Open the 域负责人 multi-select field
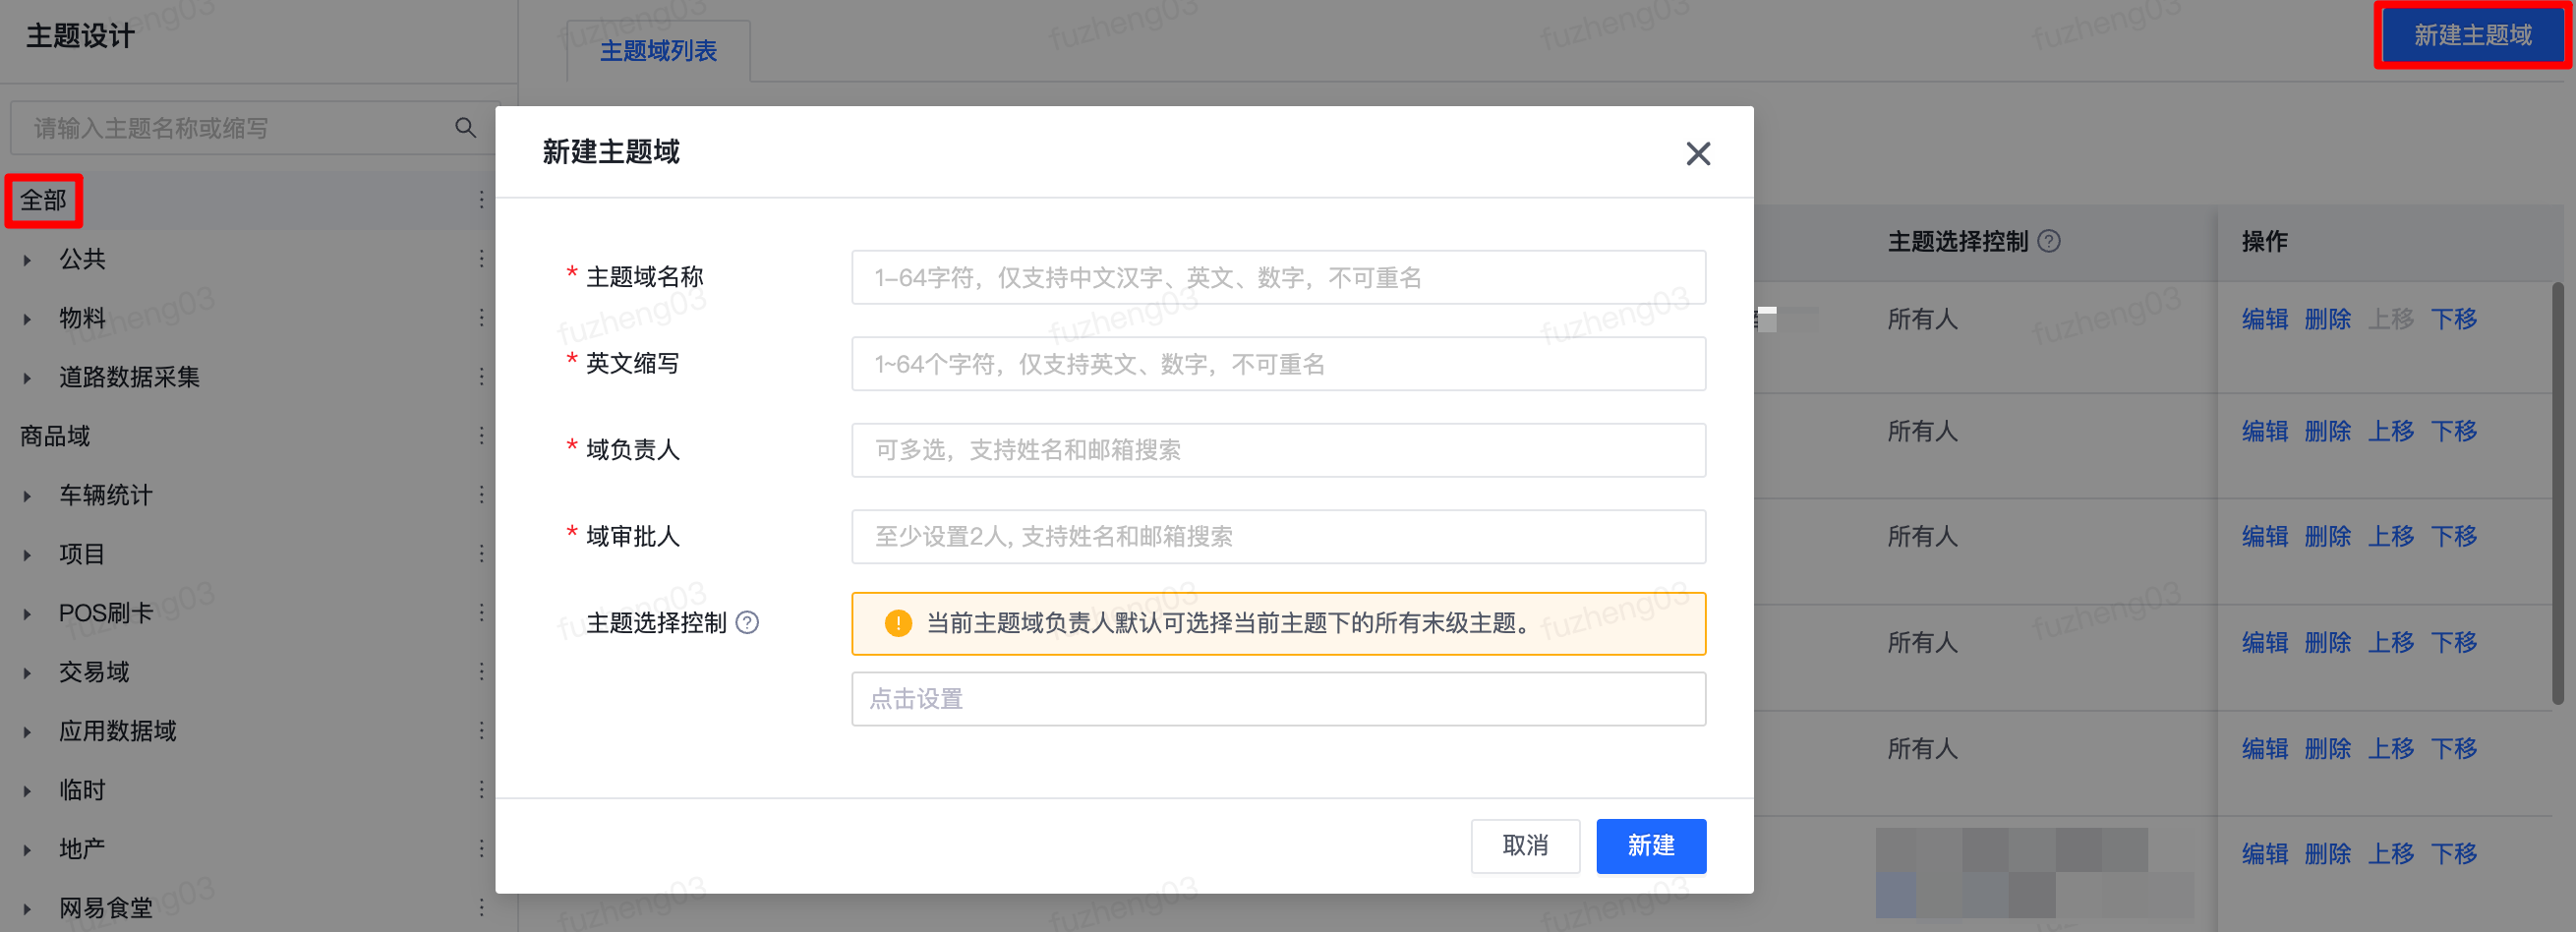Image resolution: width=2576 pixels, height=932 pixels. point(1278,450)
